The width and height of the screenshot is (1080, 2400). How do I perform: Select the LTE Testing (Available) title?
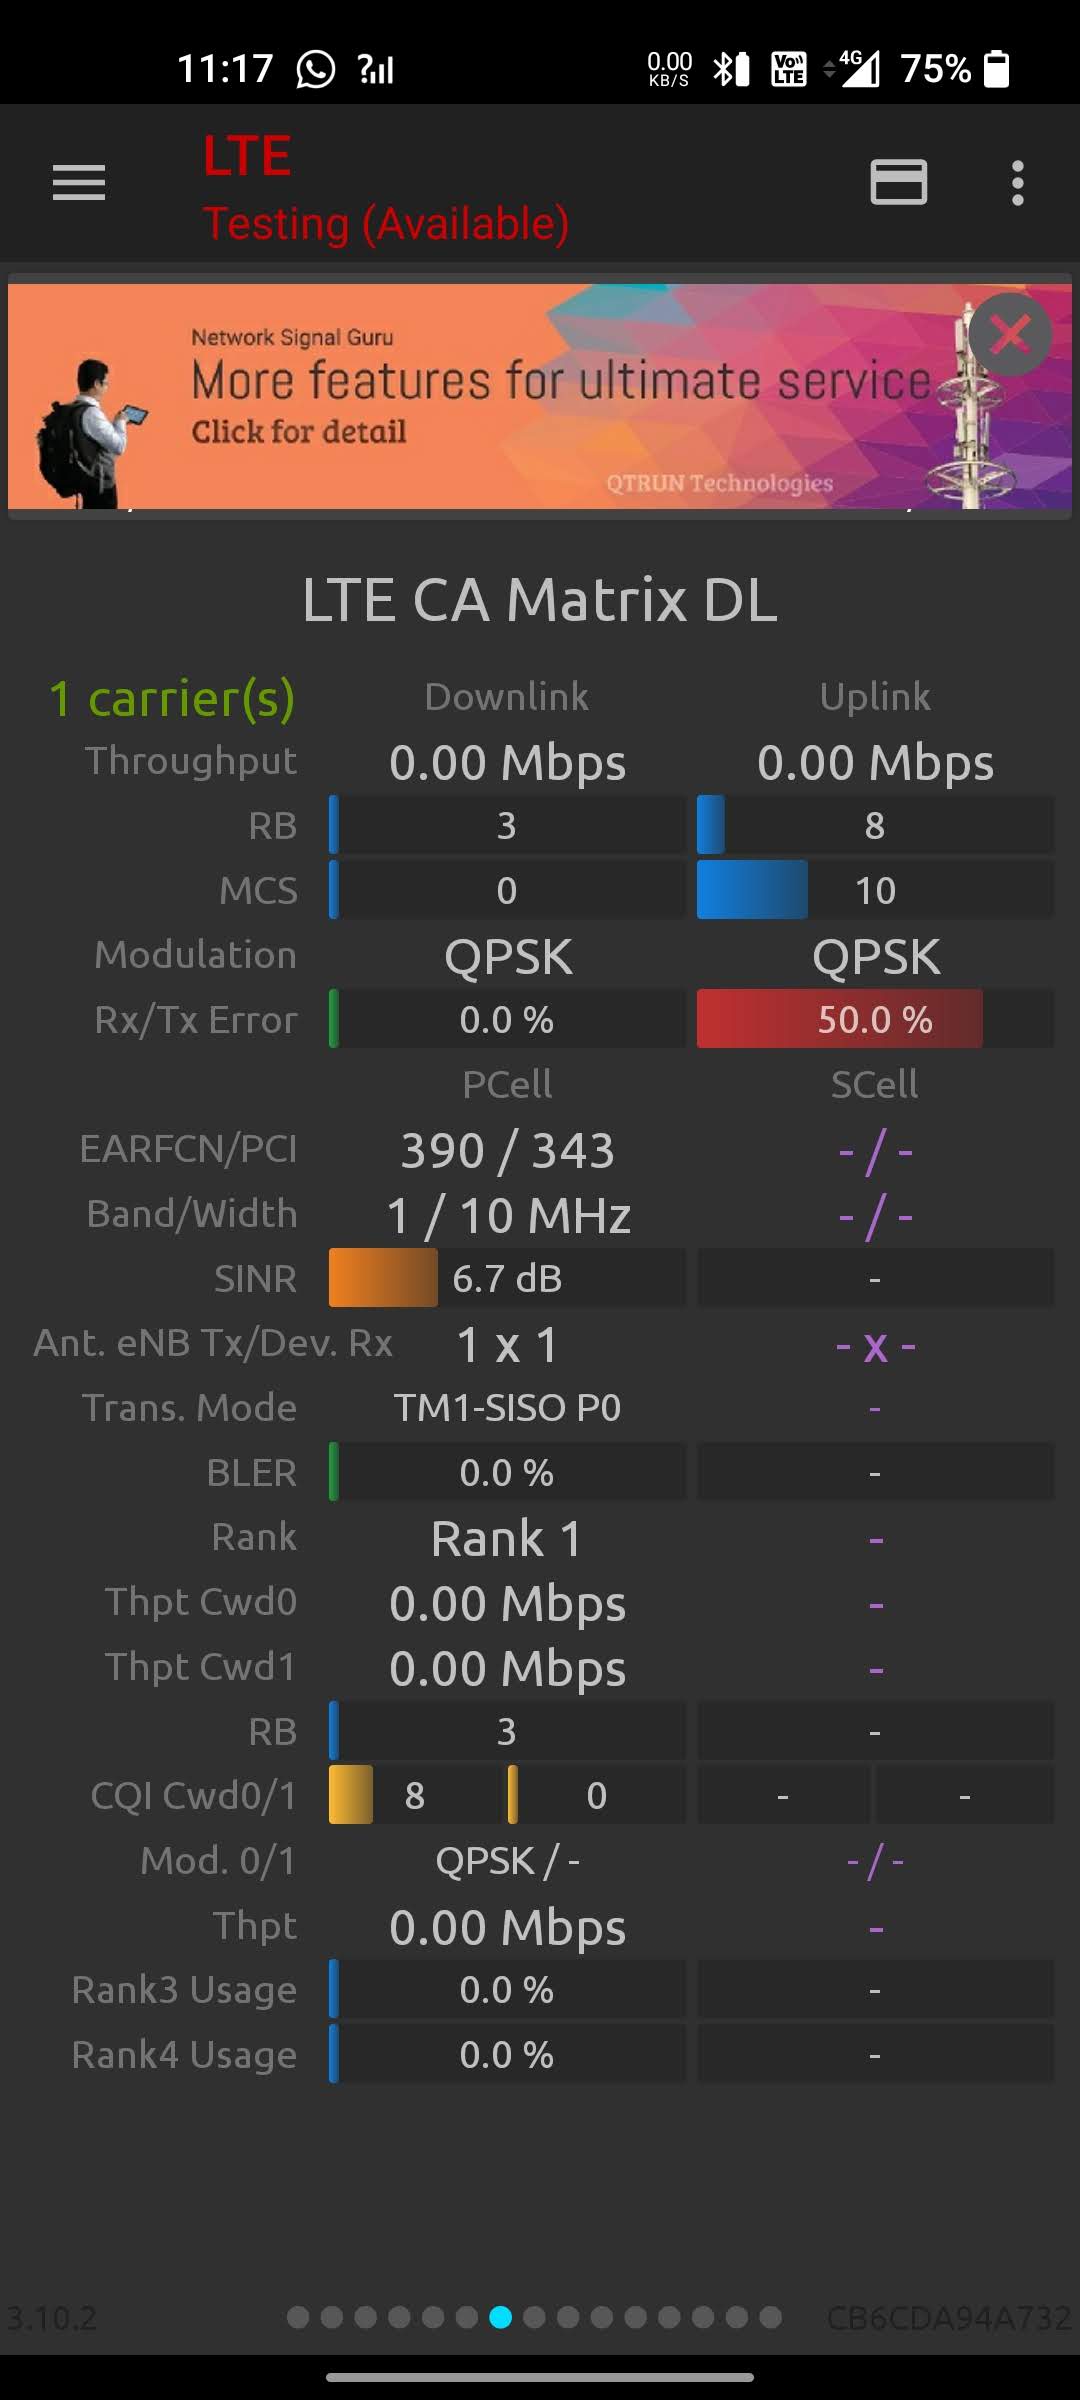[x=386, y=189]
